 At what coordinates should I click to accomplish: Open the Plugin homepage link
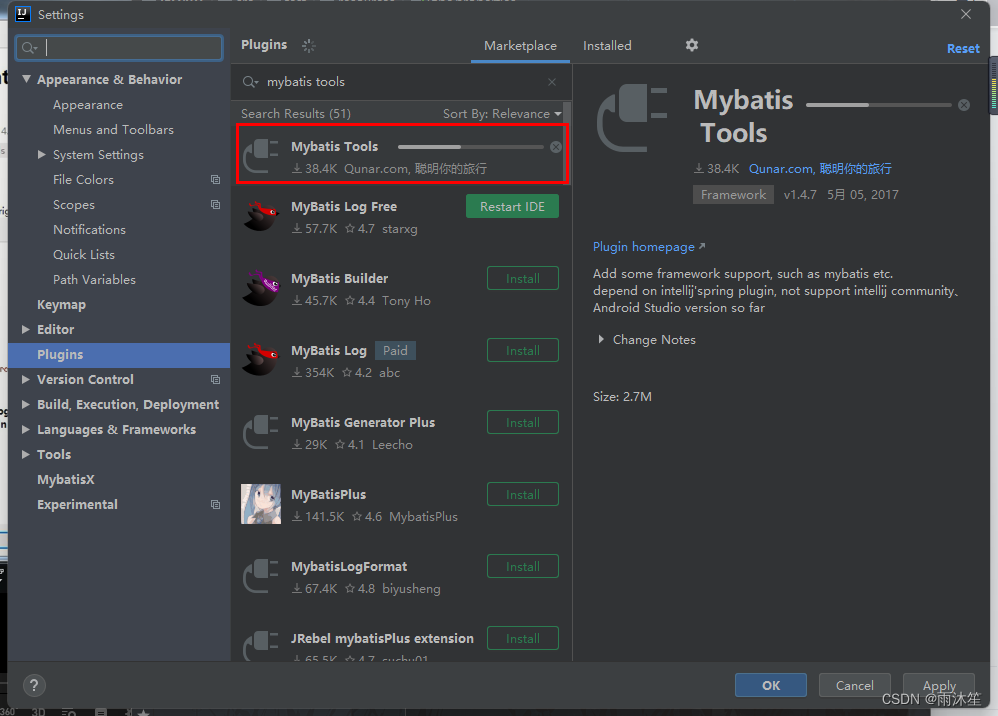pyautogui.click(x=649, y=247)
